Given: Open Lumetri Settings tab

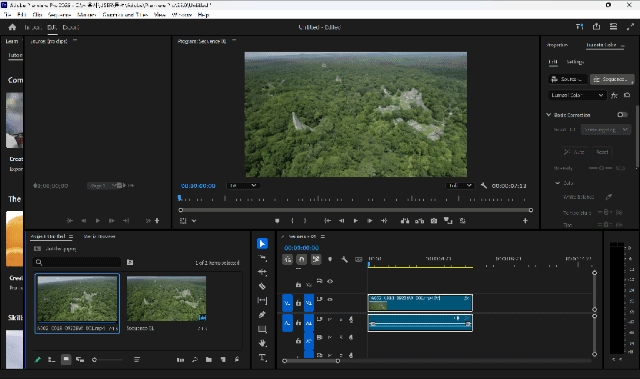Looking at the screenshot, I should click(x=575, y=62).
